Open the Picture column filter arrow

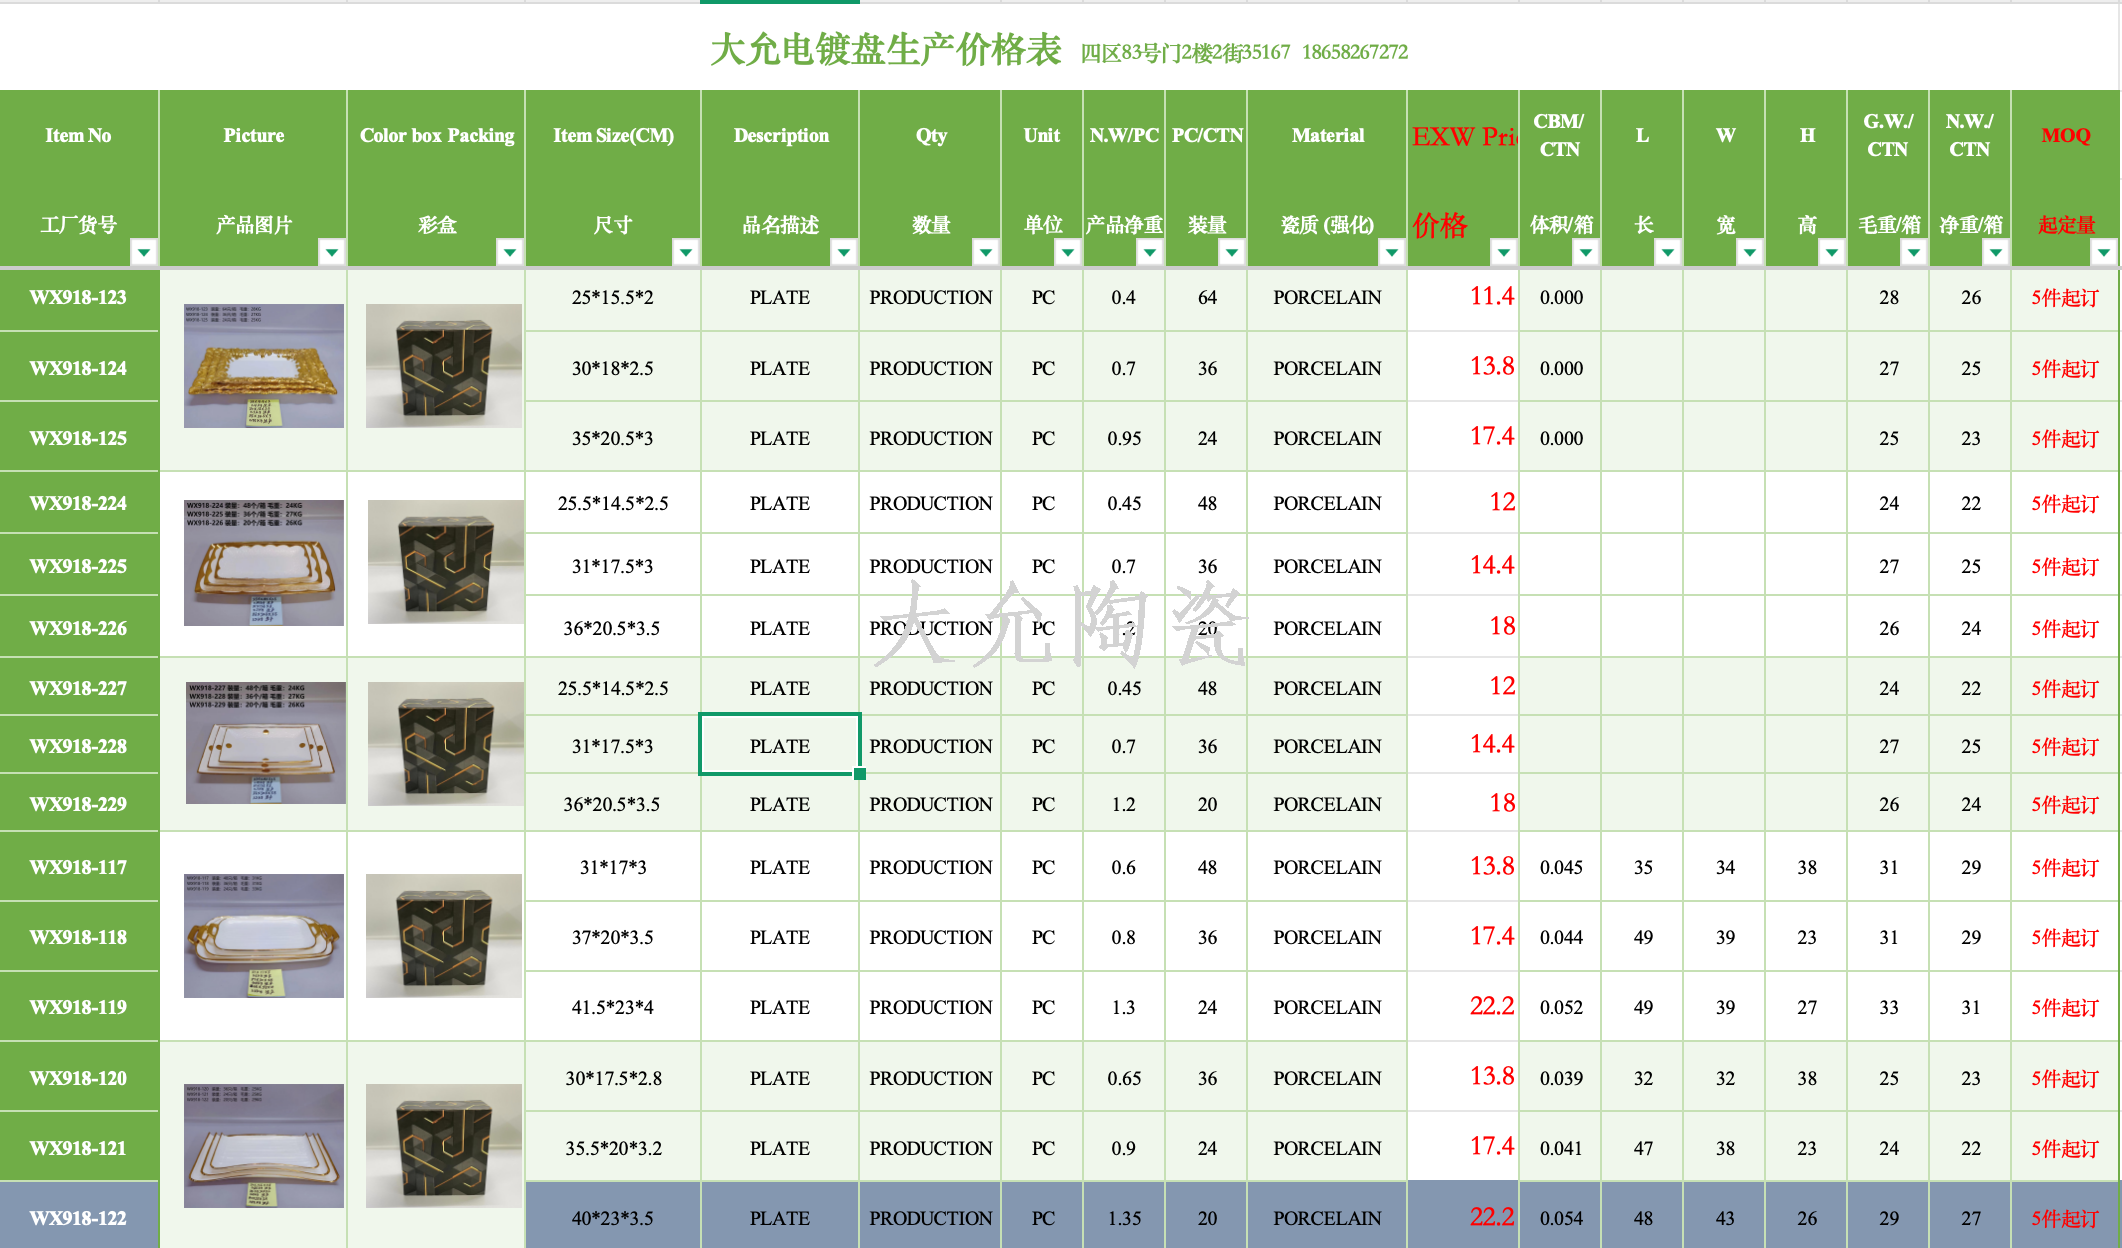[331, 252]
